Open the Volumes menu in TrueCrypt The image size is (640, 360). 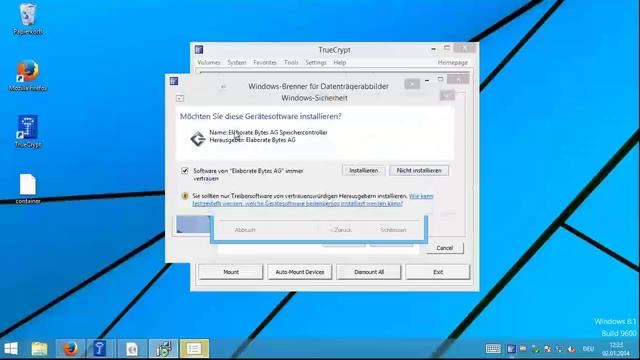(209, 62)
